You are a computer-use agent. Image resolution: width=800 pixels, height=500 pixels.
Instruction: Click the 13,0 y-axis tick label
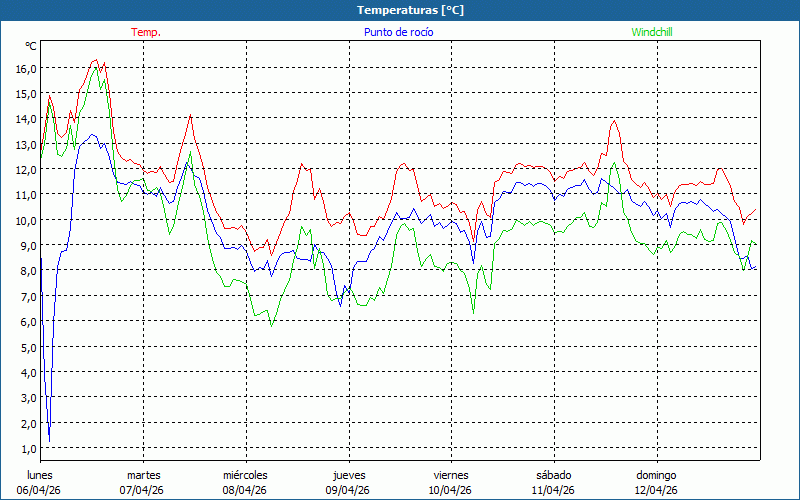tap(26, 144)
